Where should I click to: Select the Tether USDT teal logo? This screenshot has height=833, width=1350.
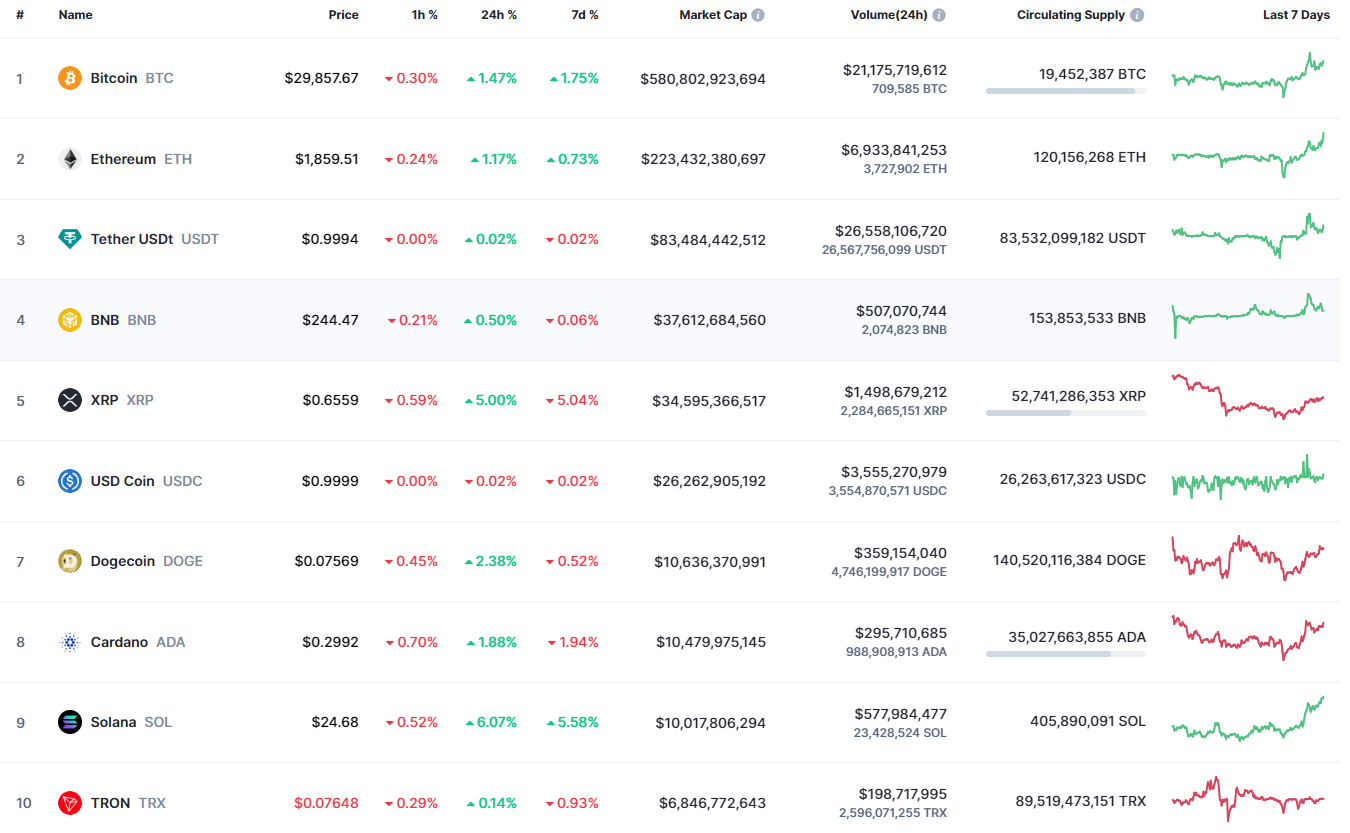[x=68, y=239]
